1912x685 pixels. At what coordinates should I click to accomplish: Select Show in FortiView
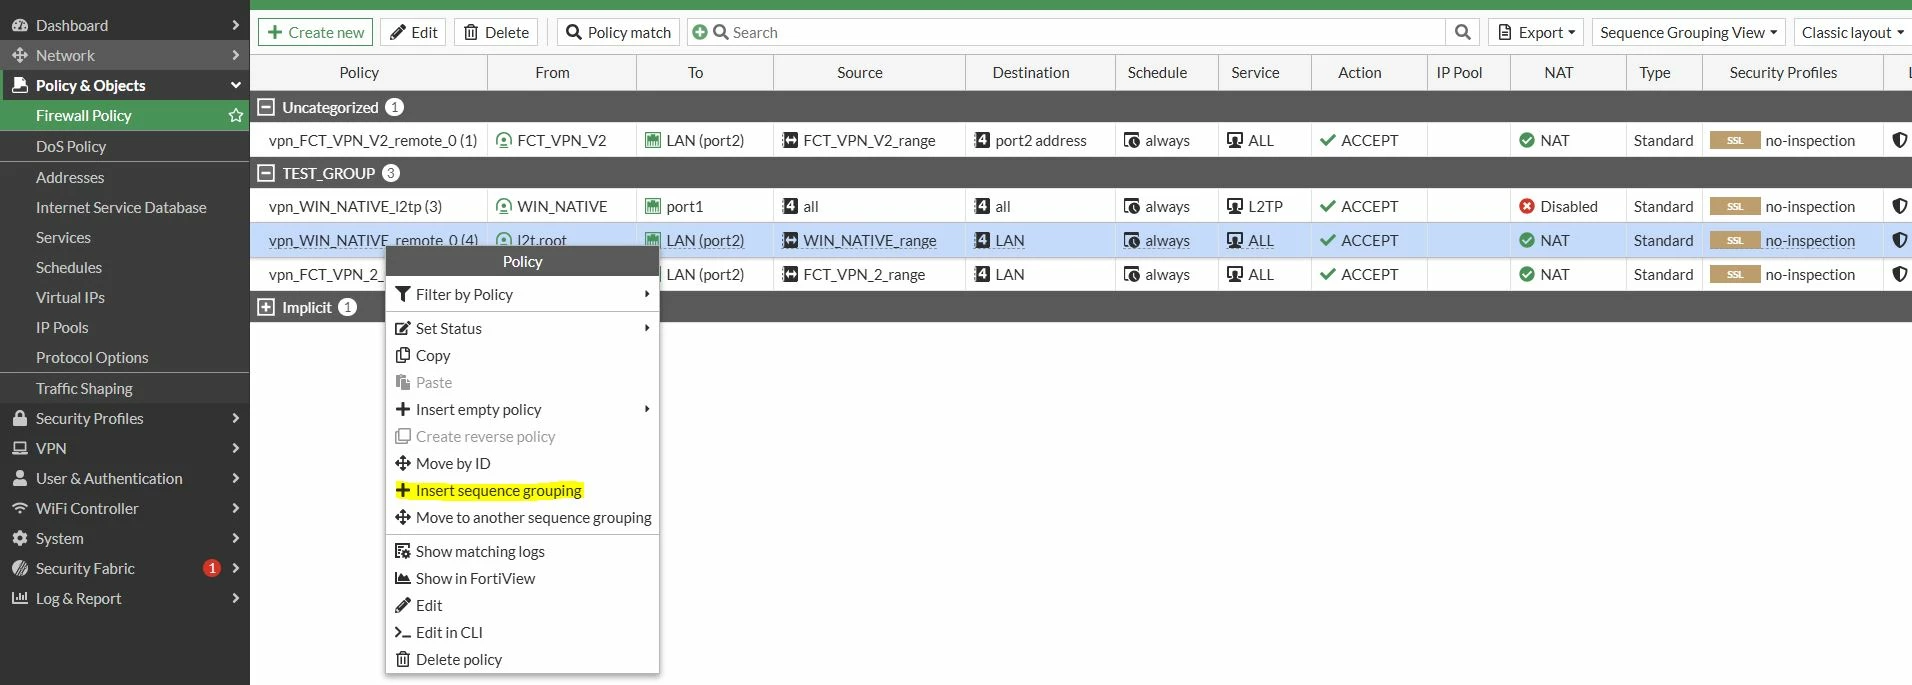[522, 578]
